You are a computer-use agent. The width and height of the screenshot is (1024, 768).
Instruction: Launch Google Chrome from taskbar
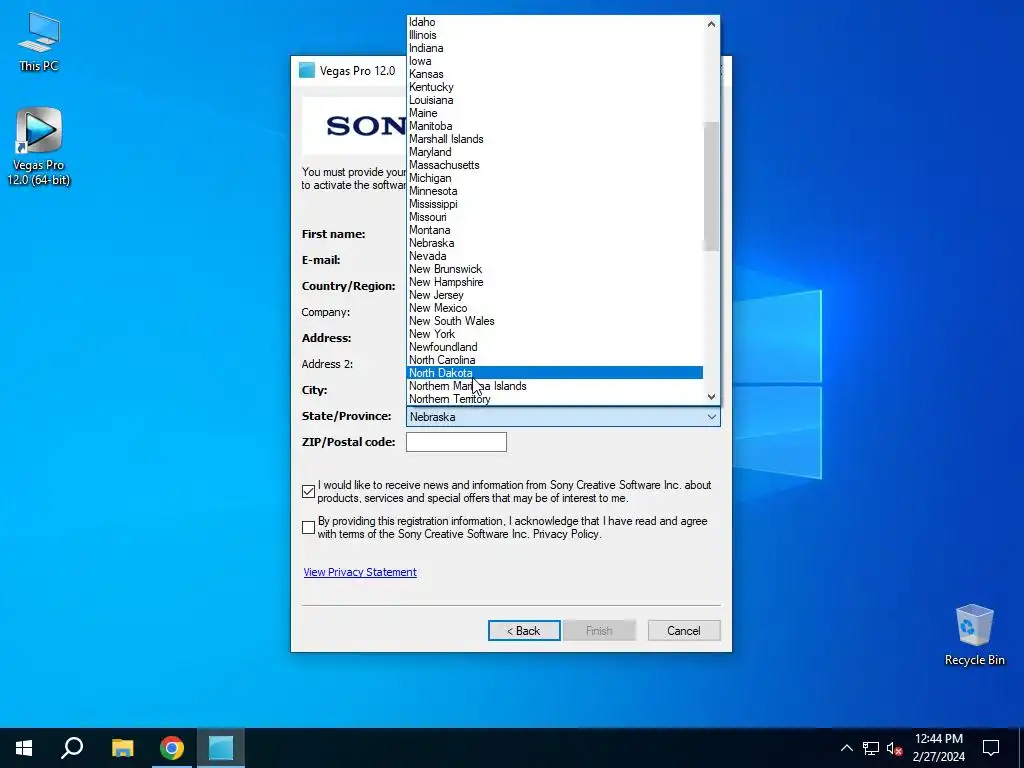pos(172,748)
